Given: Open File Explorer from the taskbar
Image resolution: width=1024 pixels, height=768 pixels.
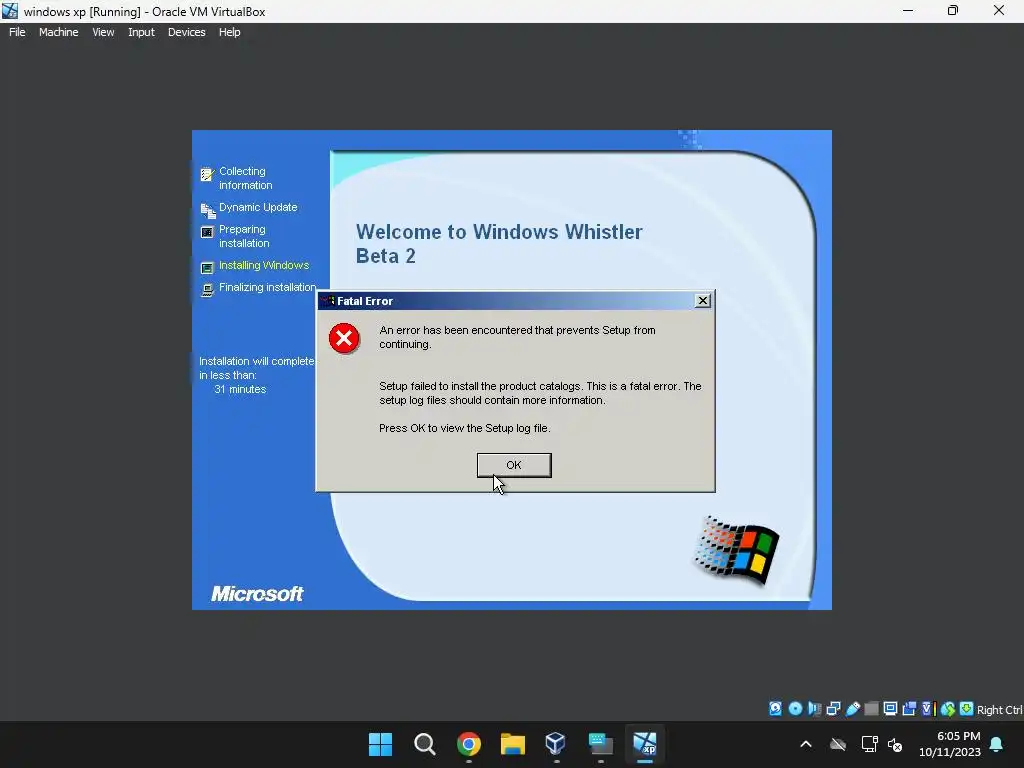Looking at the screenshot, I should (513, 744).
